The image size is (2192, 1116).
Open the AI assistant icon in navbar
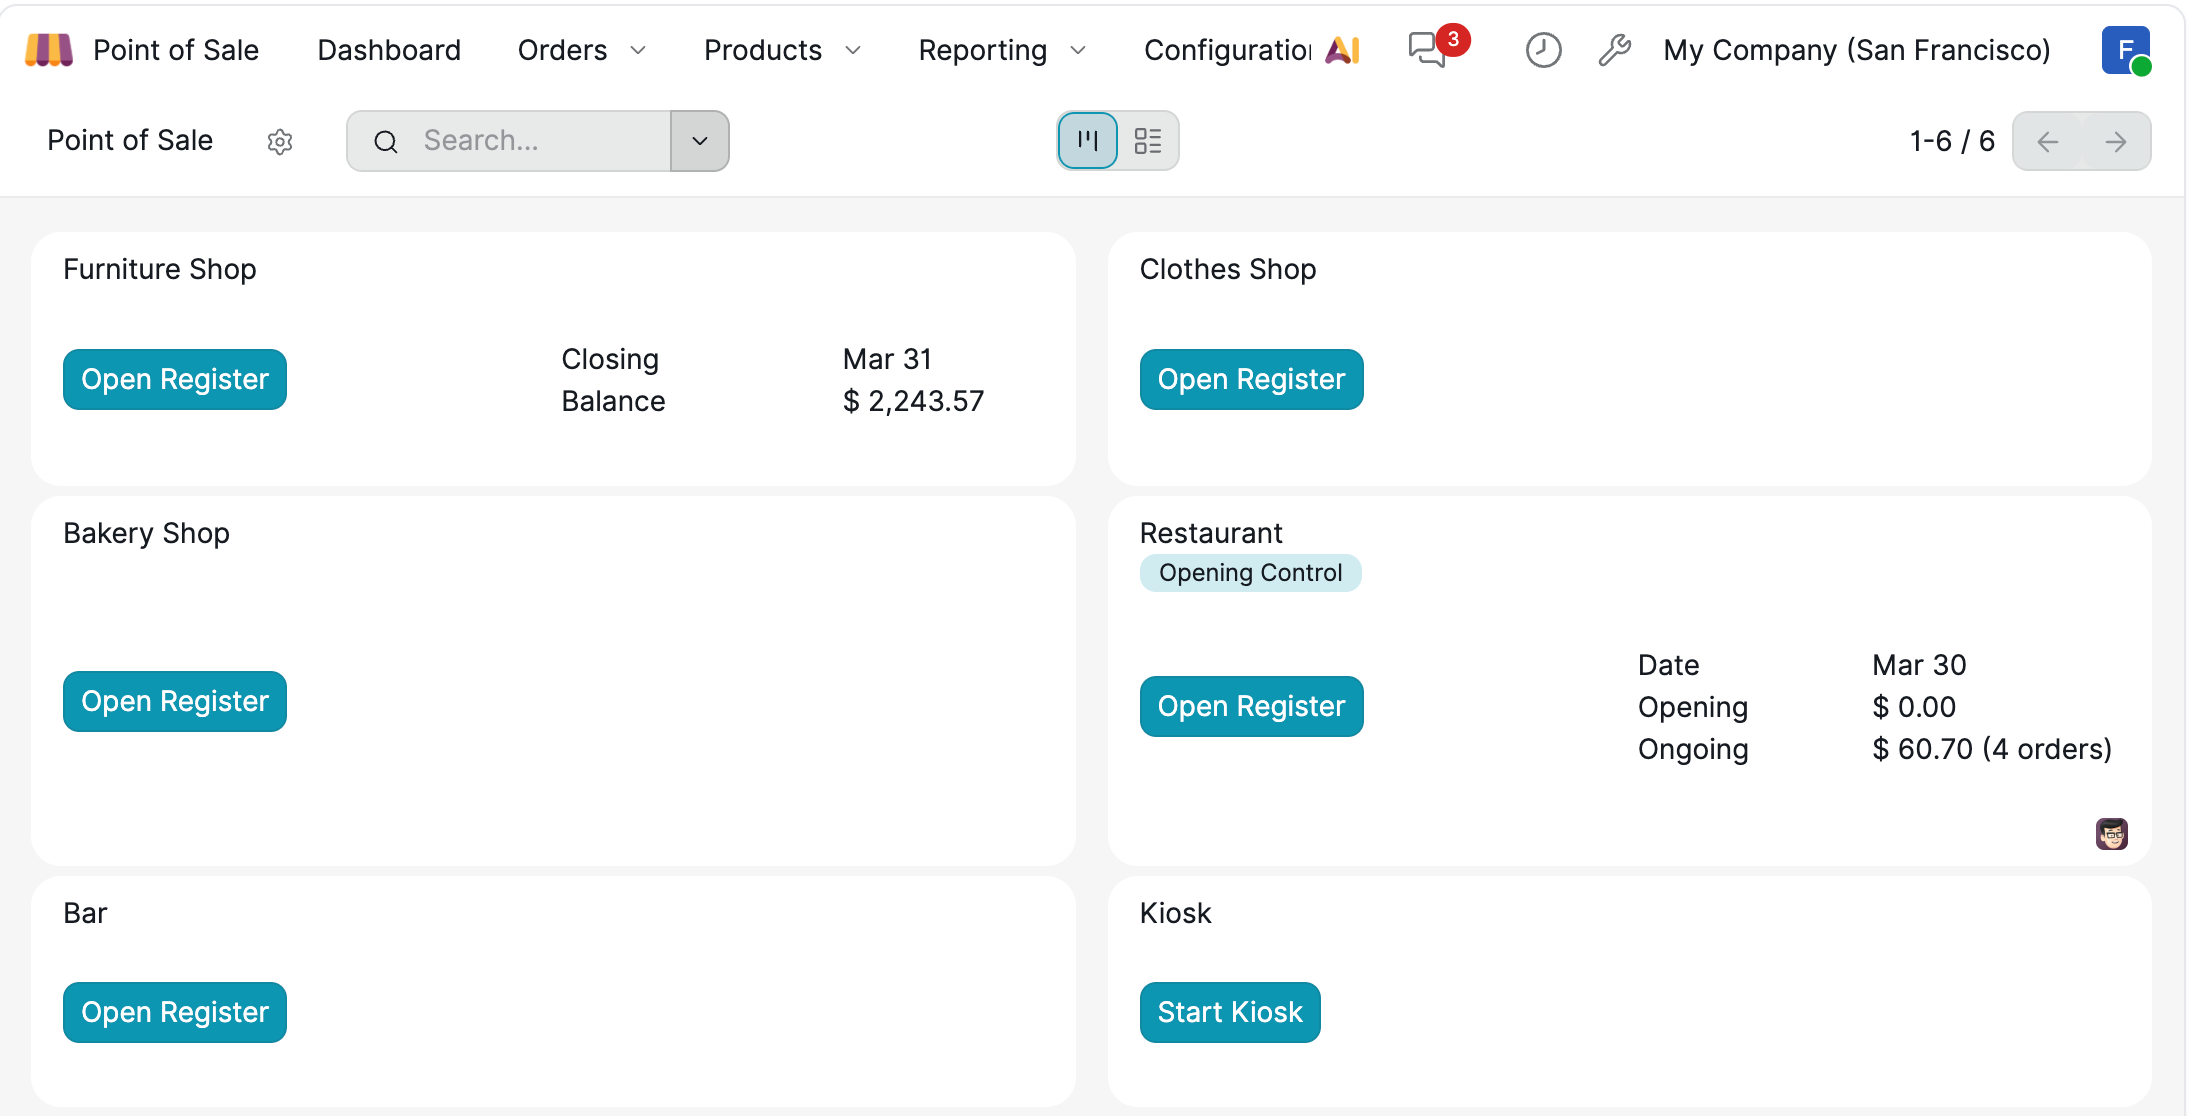[x=1343, y=50]
